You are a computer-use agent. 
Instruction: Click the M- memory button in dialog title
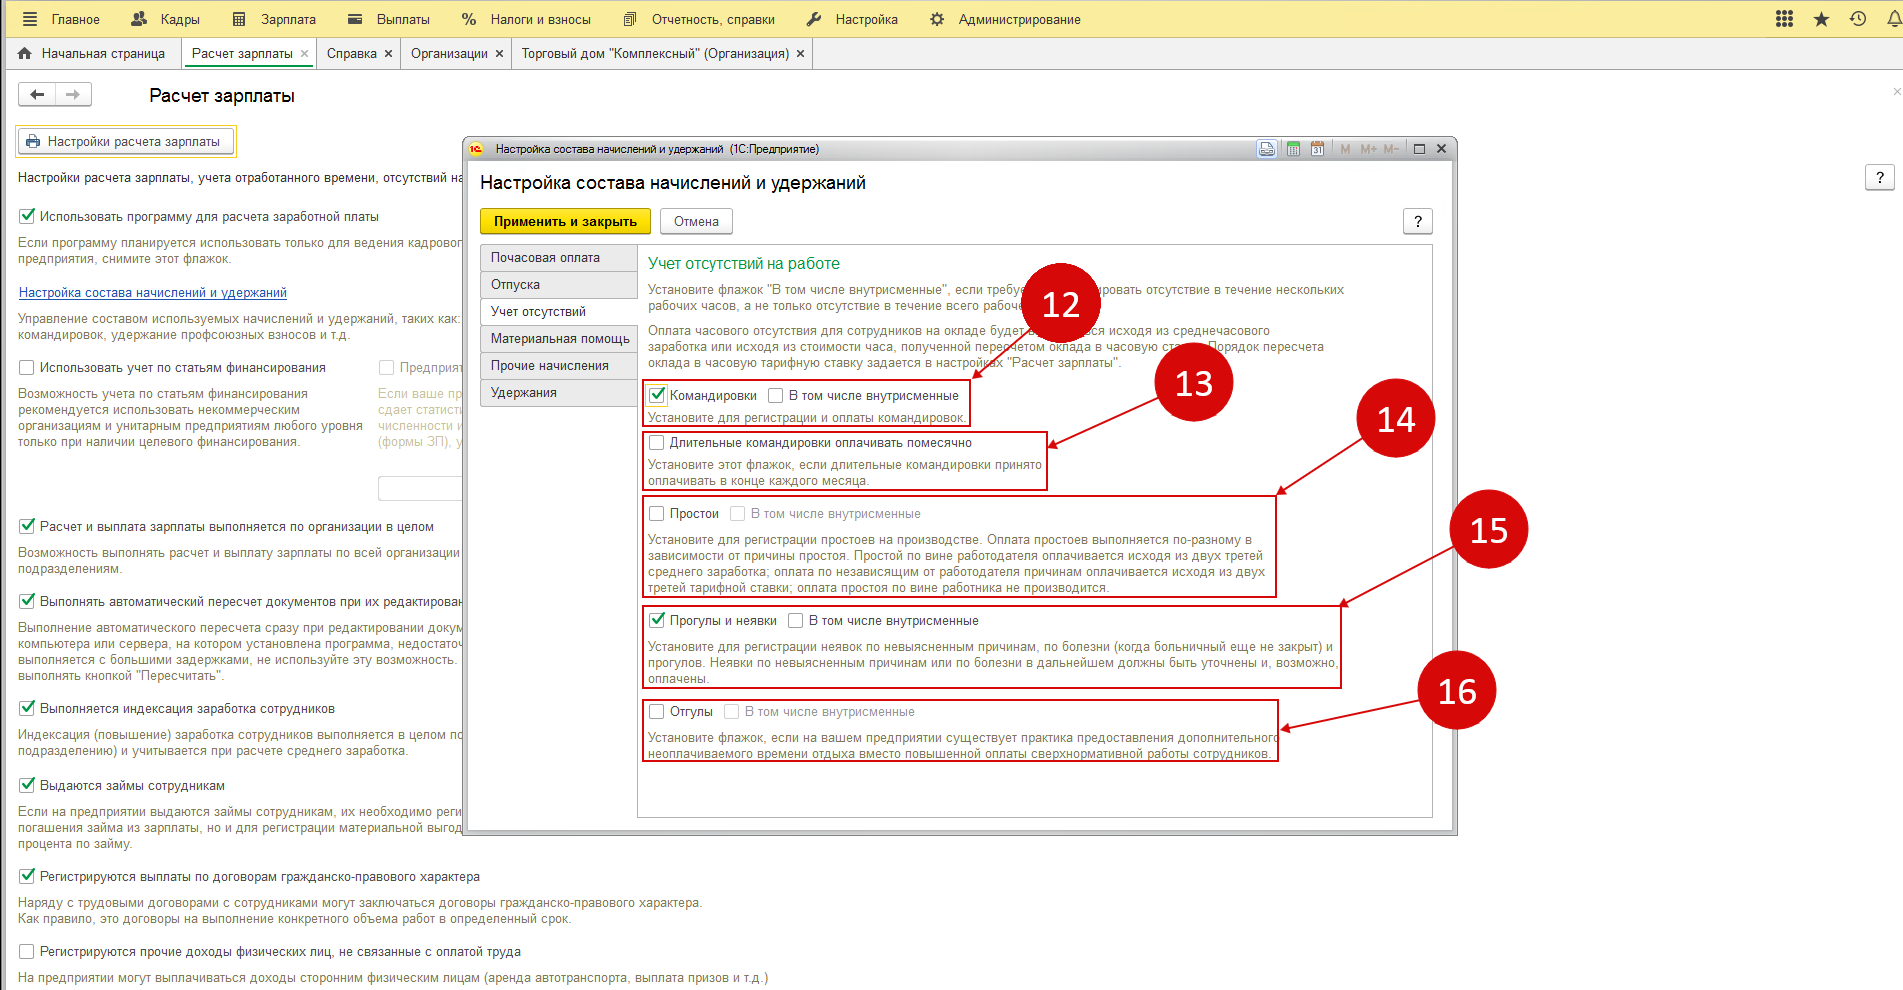pos(1391,149)
